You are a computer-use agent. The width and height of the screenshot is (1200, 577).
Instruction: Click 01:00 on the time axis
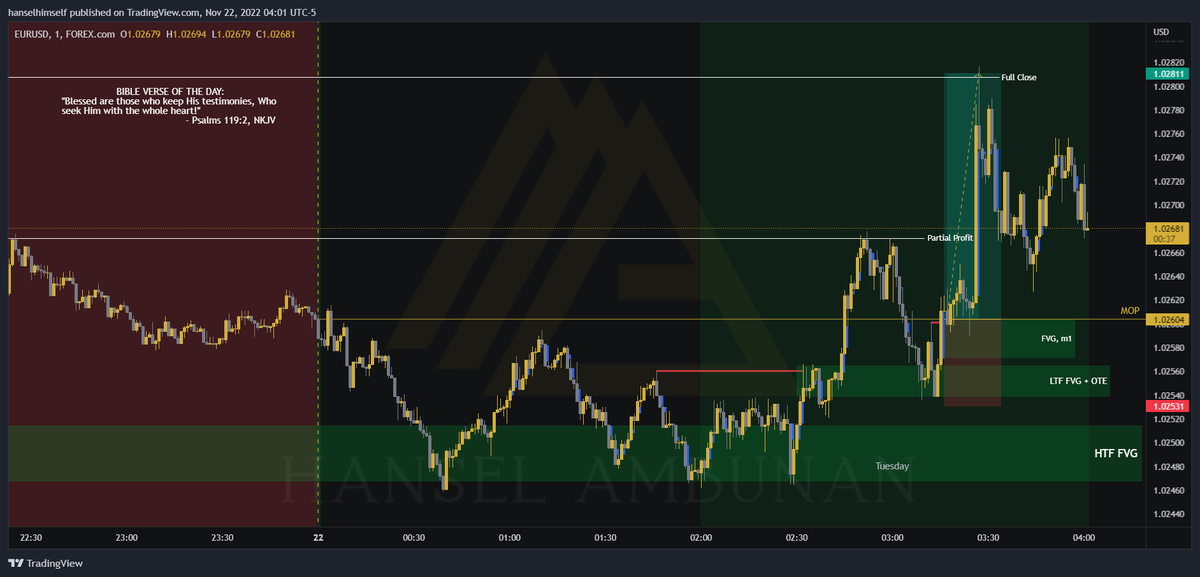click(x=509, y=537)
